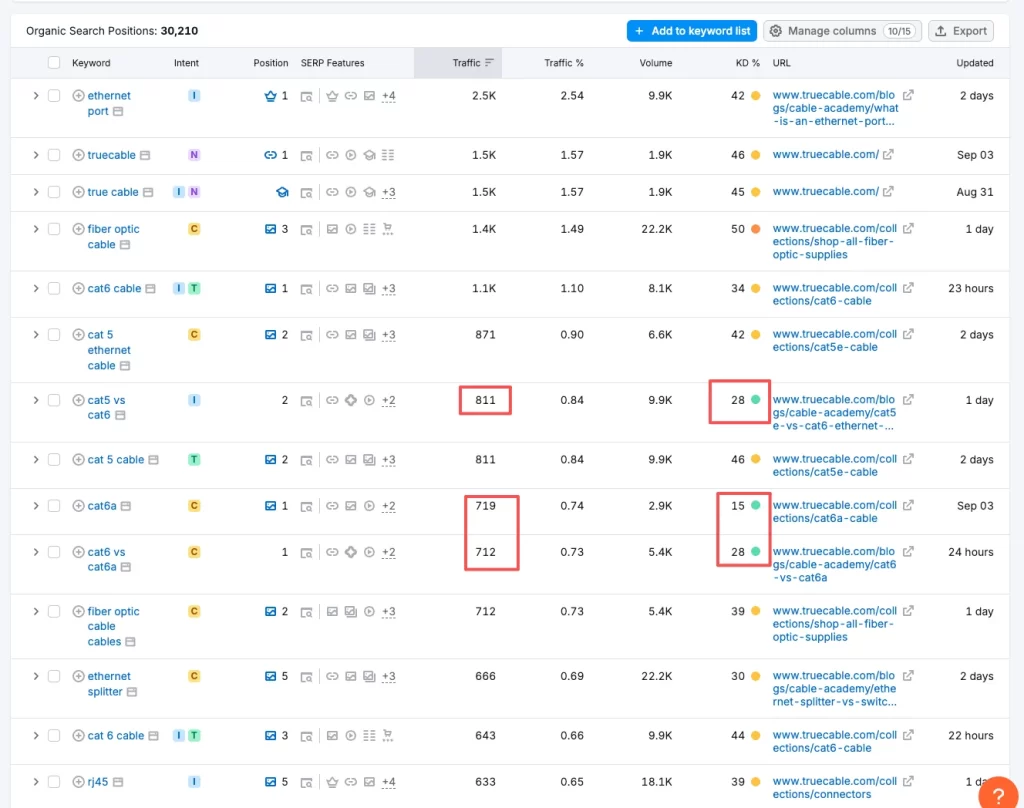Screen dimensions: 1024x808
Task: Click Transactional intent badge for 'cat 5 cable'
Action: click(x=194, y=459)
